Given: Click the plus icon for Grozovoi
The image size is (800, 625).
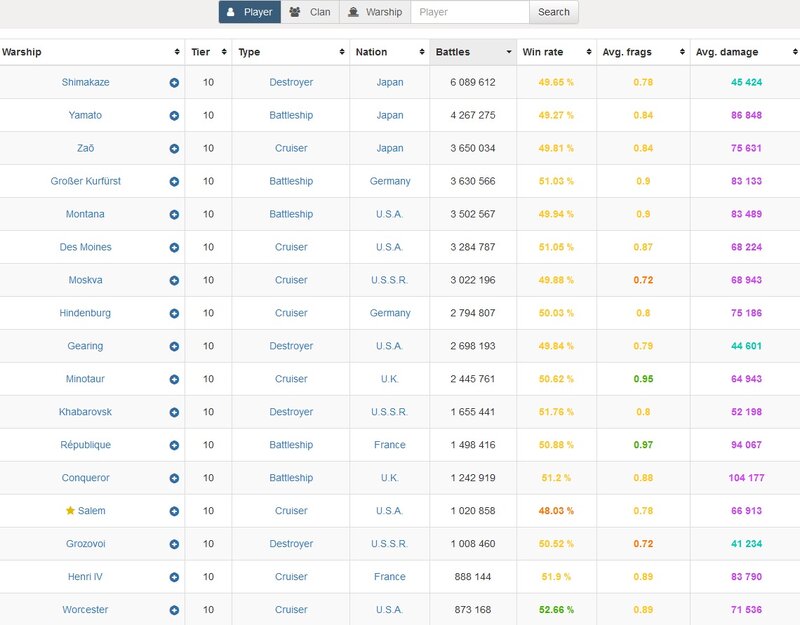Looking at the screenshot, I should 174,544.
